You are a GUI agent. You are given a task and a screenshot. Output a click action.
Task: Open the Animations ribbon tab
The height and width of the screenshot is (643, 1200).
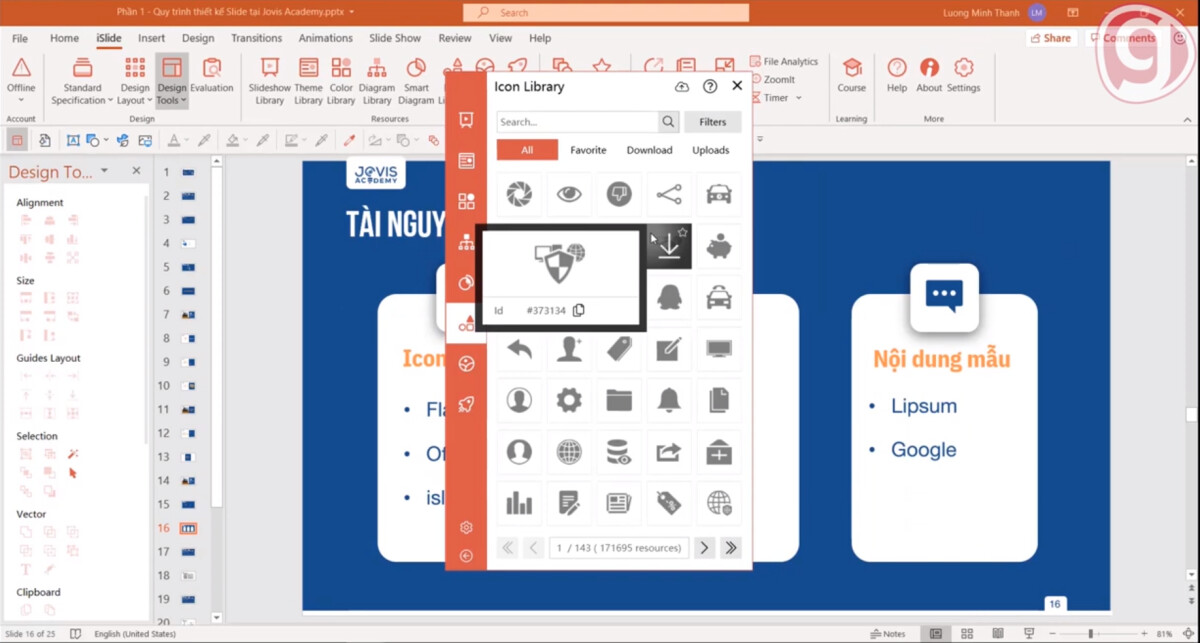(x=325, y=38)
